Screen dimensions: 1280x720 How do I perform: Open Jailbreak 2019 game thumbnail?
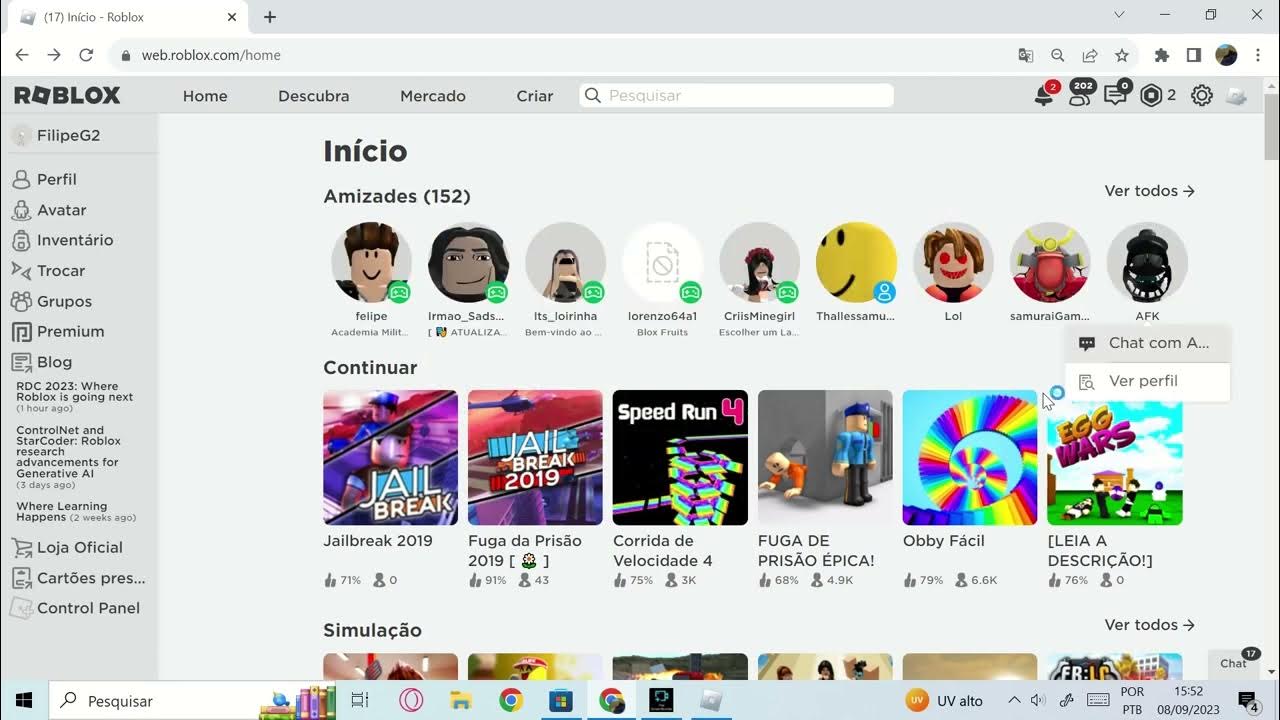coord(390,458)
